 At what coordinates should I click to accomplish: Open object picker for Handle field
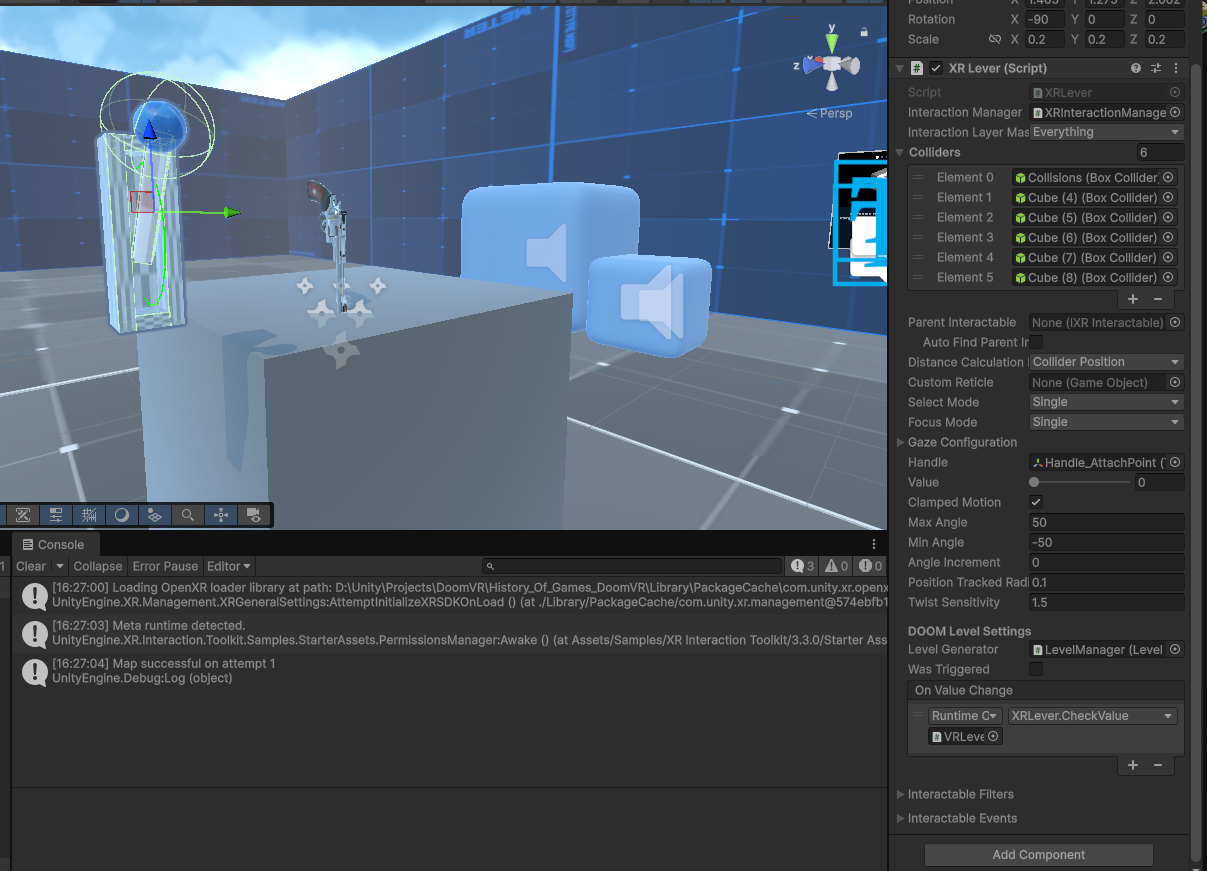(1175, 462)
